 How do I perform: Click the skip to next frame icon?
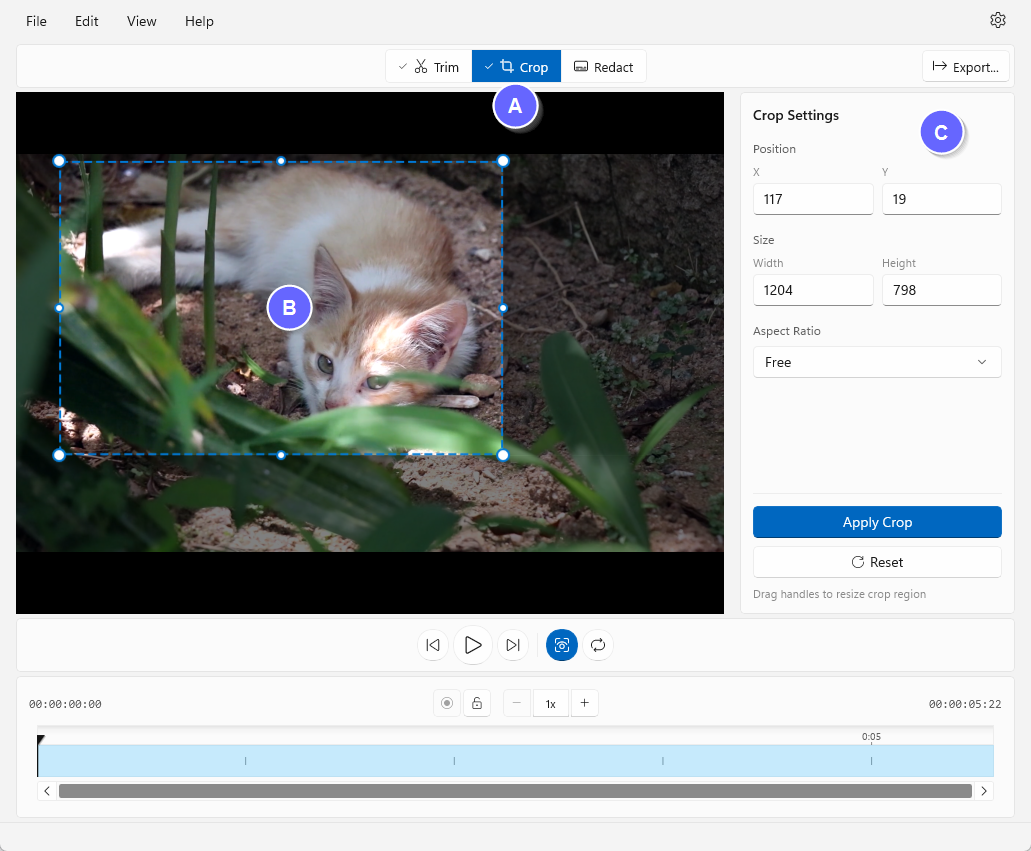513,645
